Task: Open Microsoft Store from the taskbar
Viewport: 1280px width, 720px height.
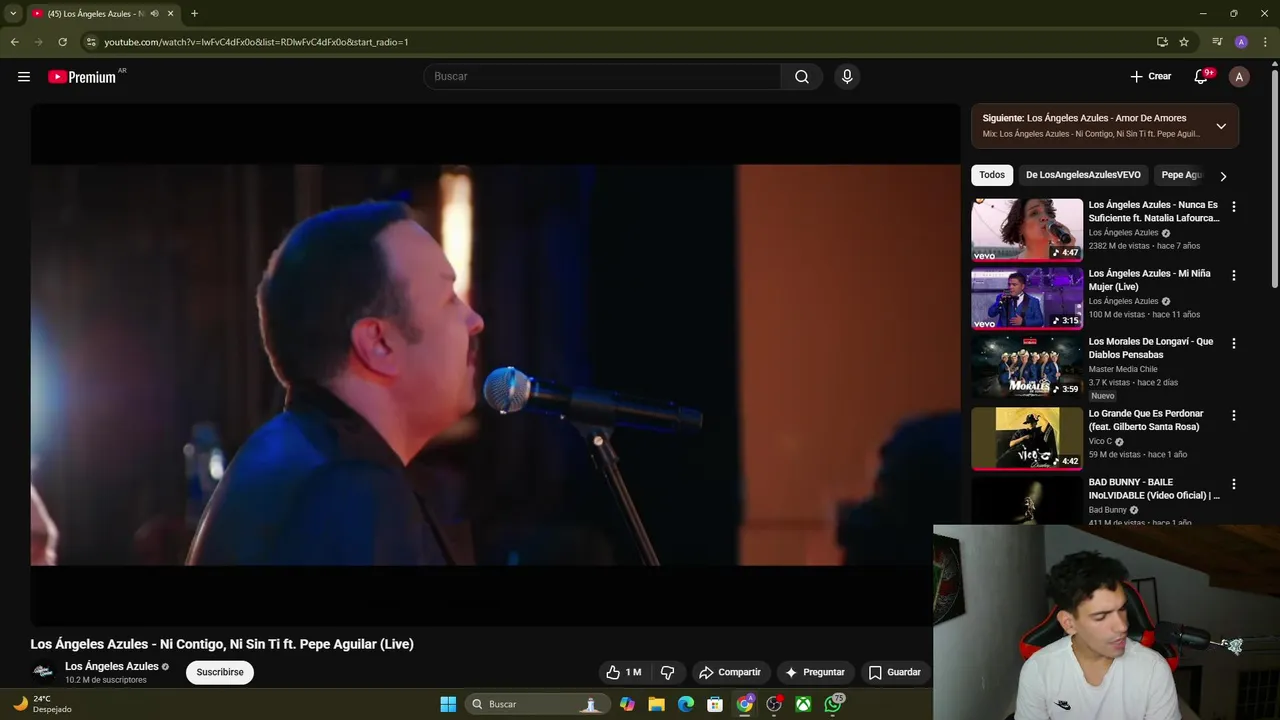Action: tap(715, 704)
